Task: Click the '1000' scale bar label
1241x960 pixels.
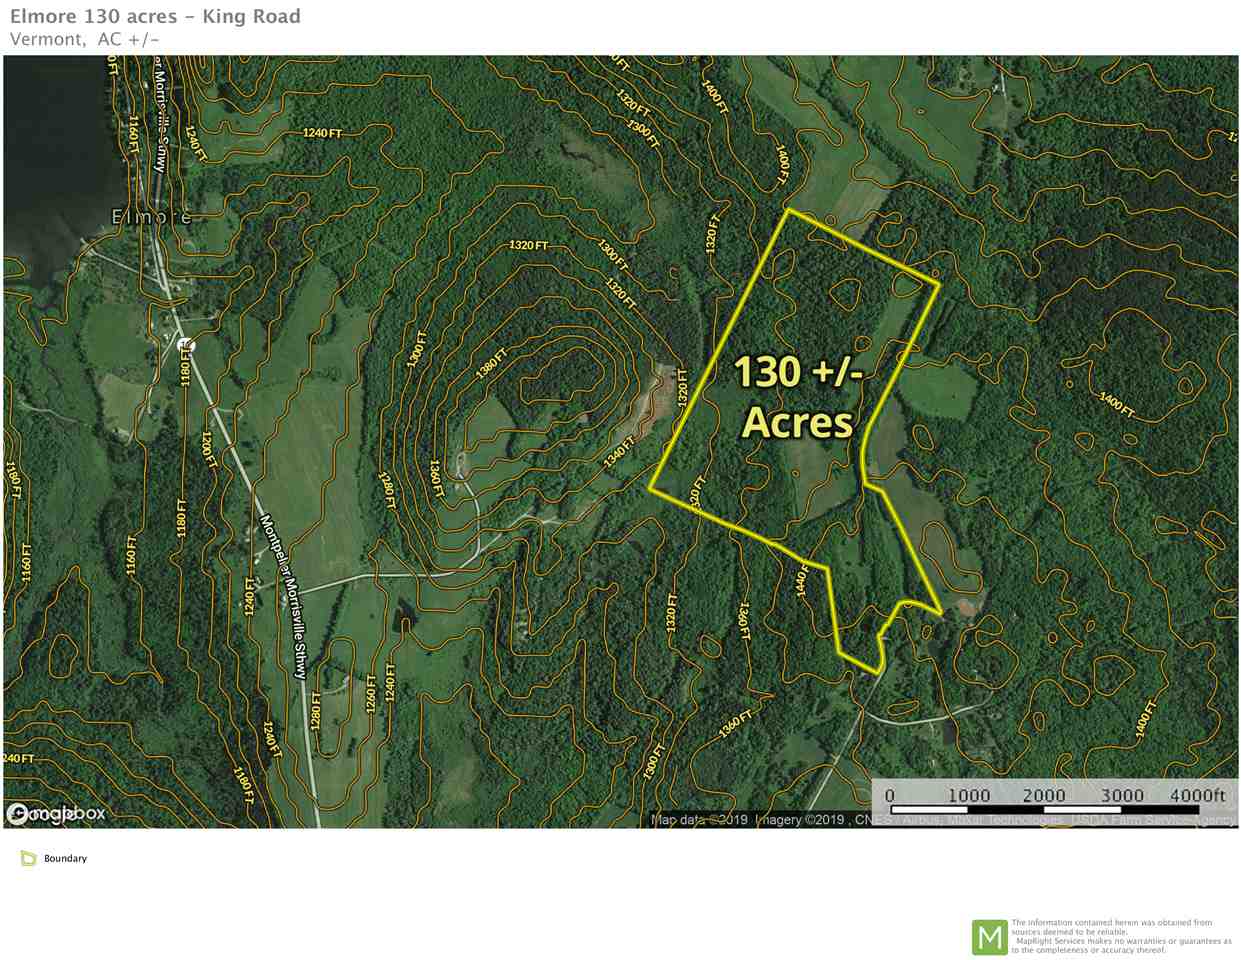Action: 969,795
